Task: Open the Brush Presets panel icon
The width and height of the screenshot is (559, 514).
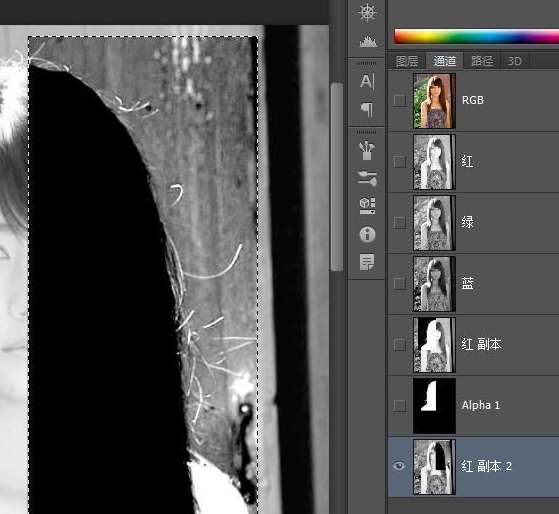Action: 367,150
